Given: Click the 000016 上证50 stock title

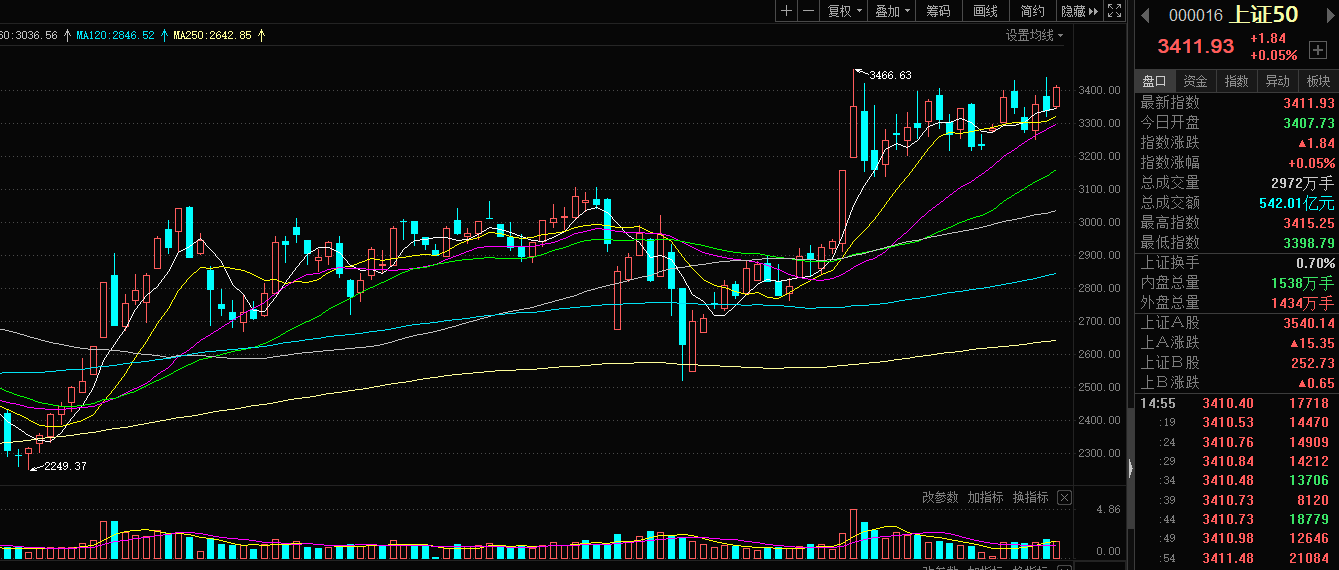Looking at the screenshot, I should point(1233,14).
